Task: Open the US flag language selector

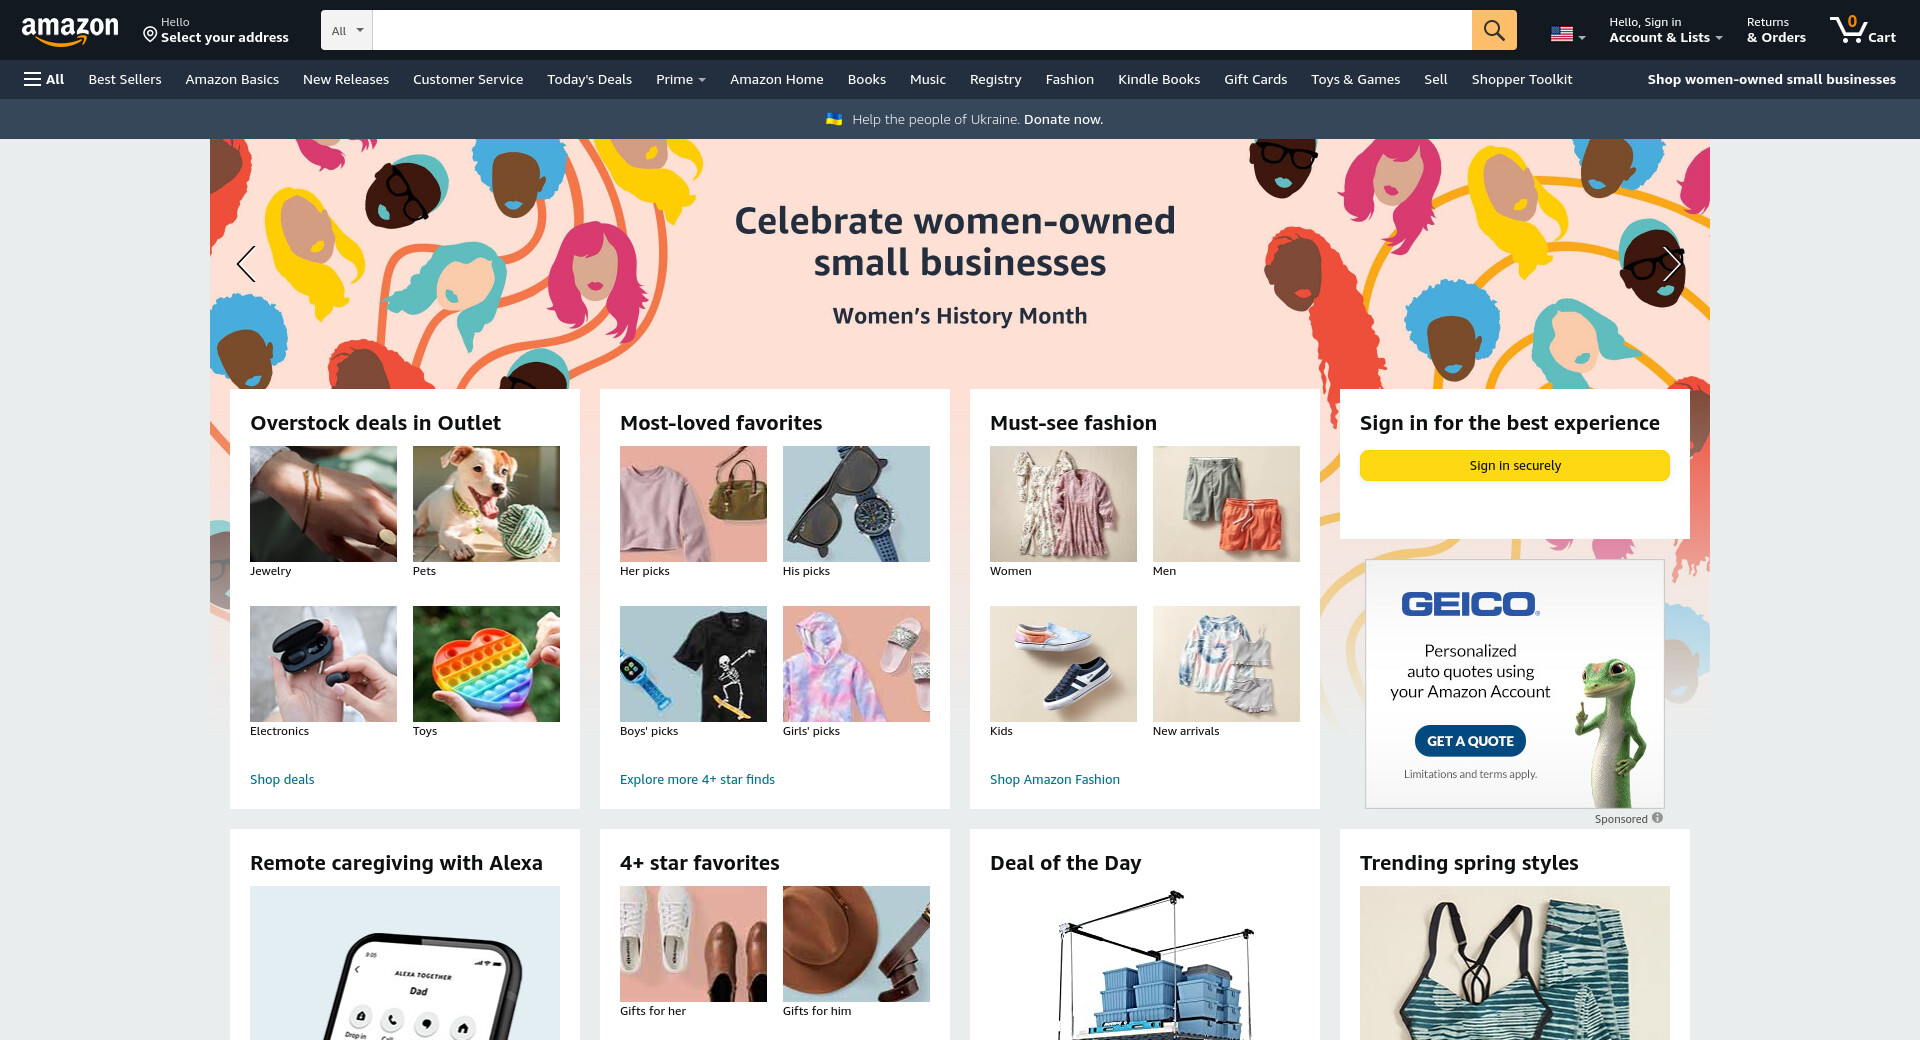Action: pos(1568,34)
